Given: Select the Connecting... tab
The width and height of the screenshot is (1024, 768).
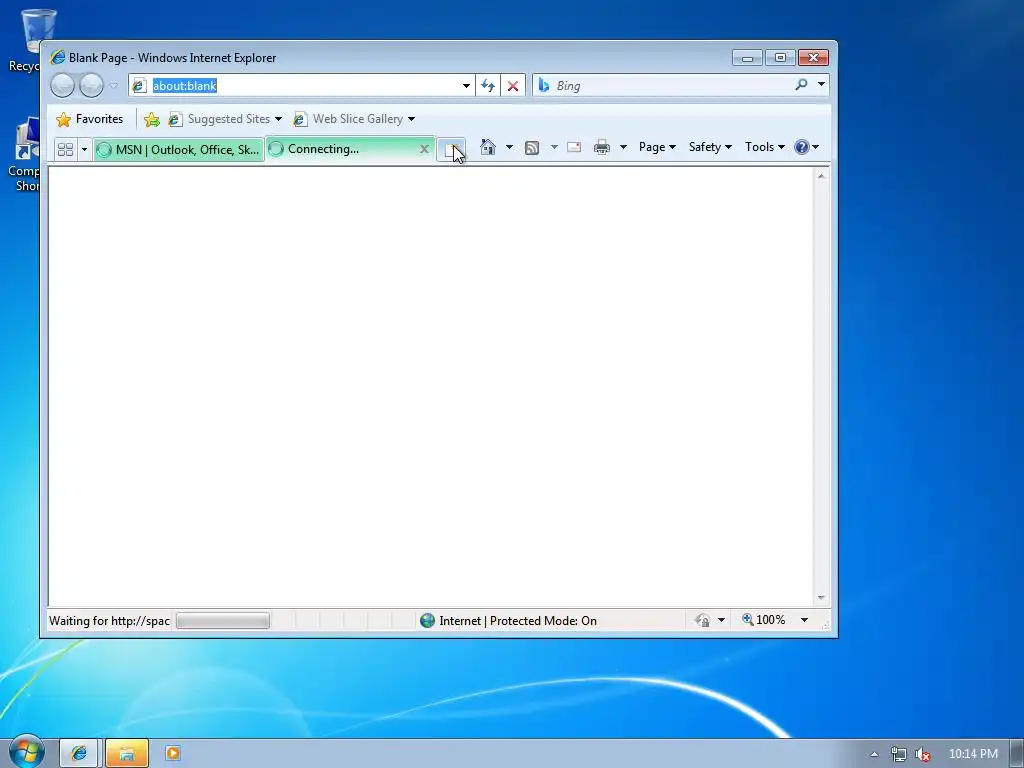Looking at the screenshot, I should click(x=343, y=149).
